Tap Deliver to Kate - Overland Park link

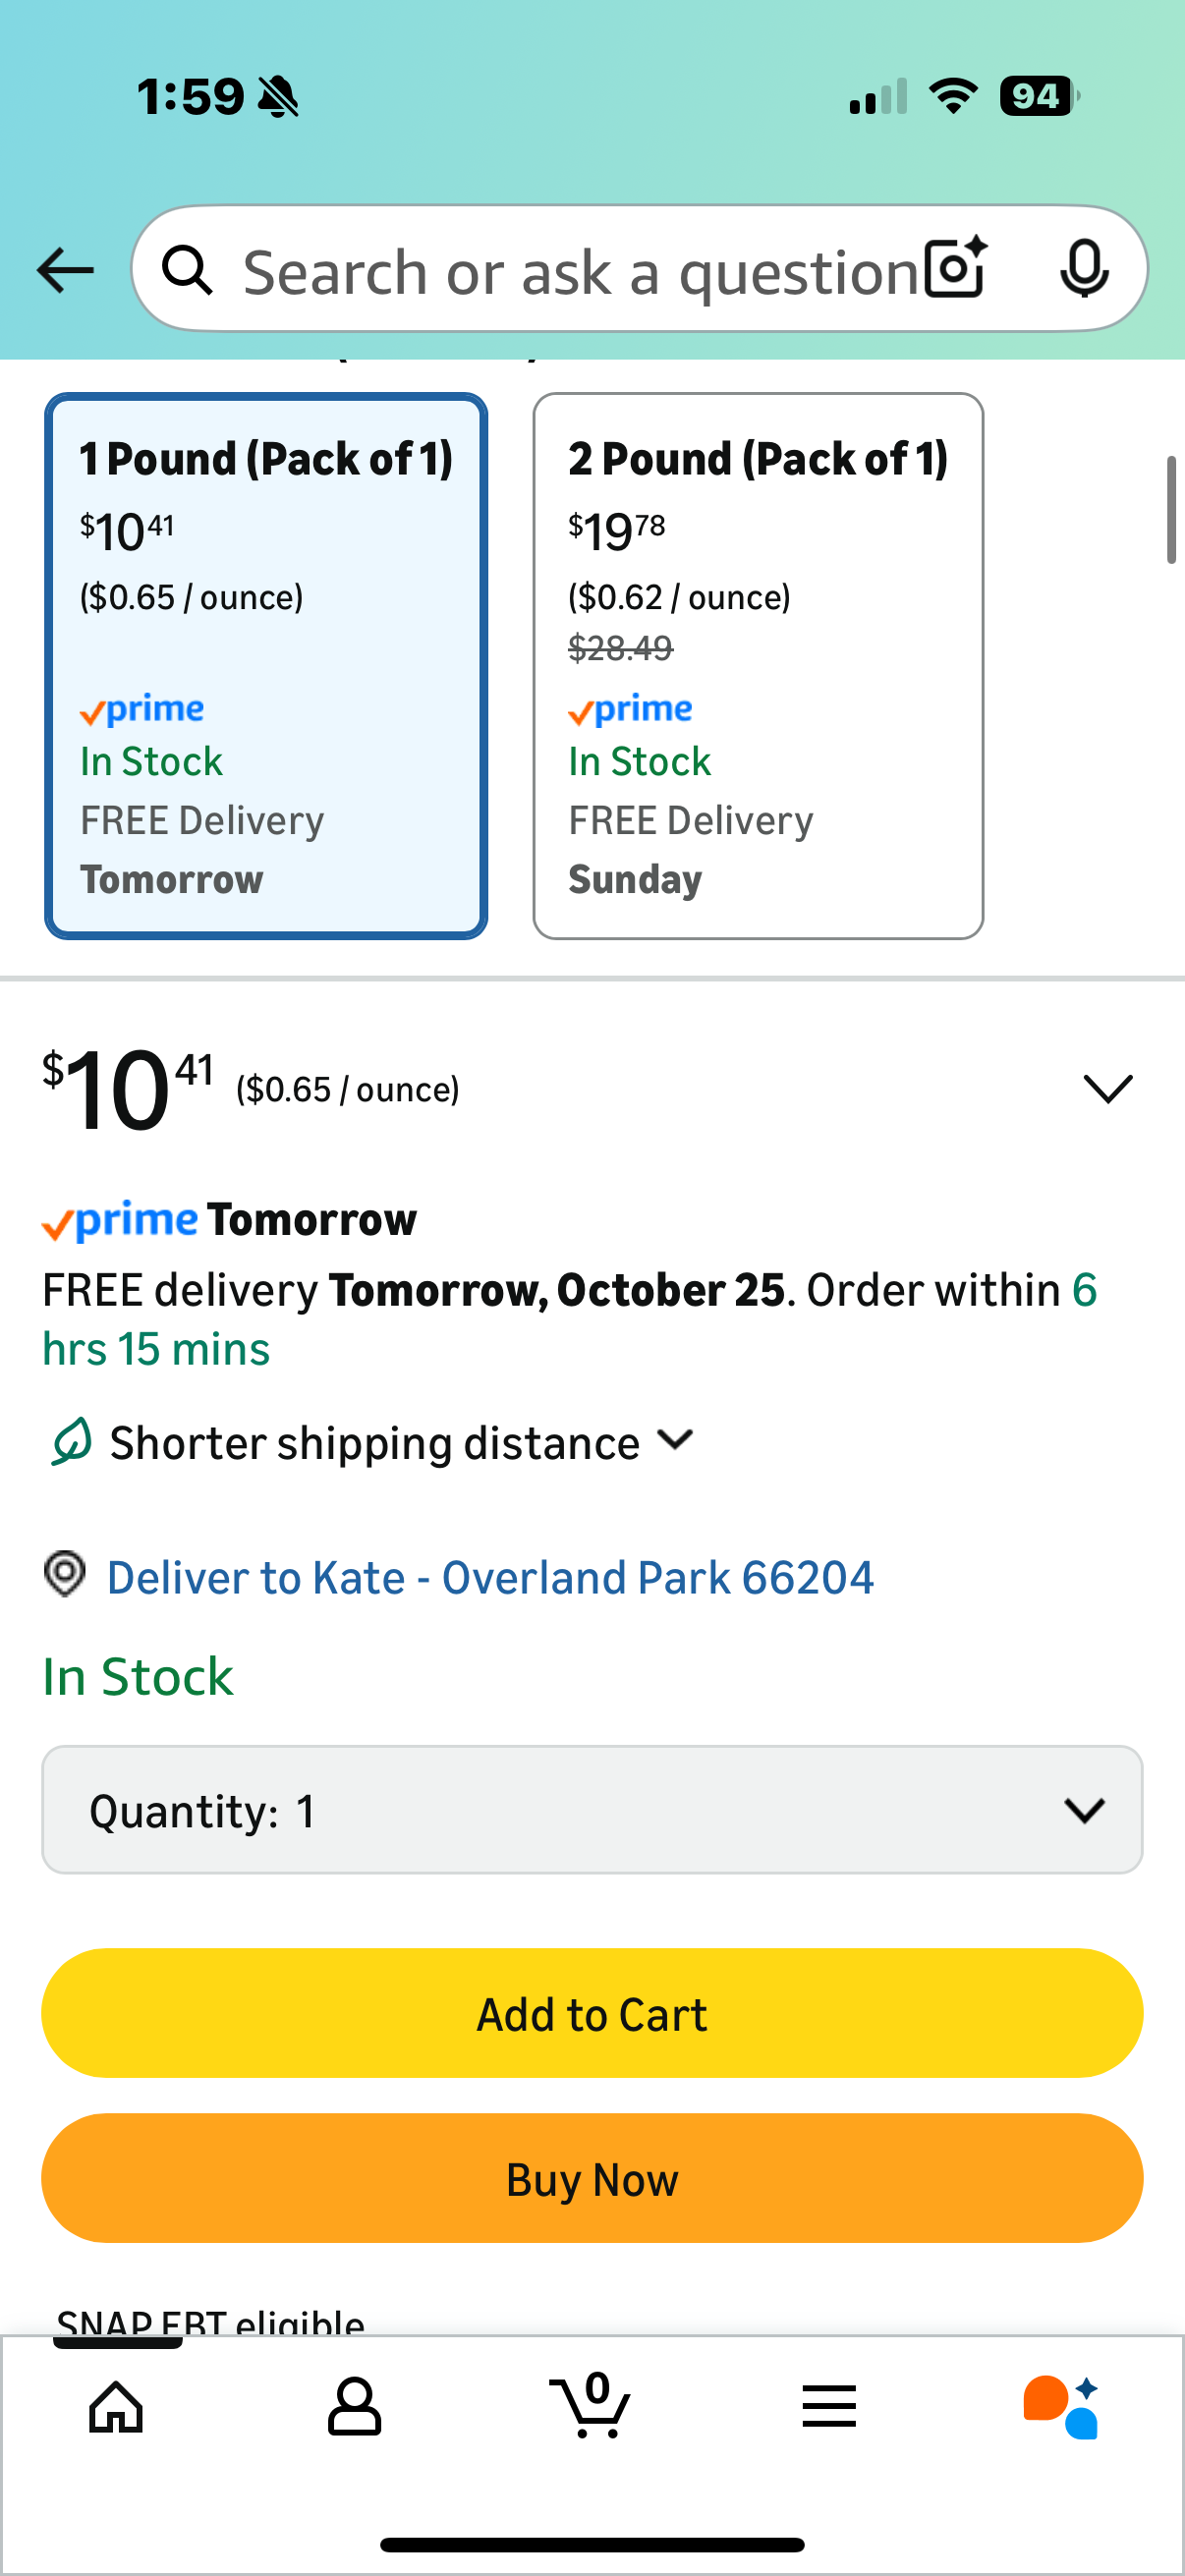click(x=490, y=1578)
